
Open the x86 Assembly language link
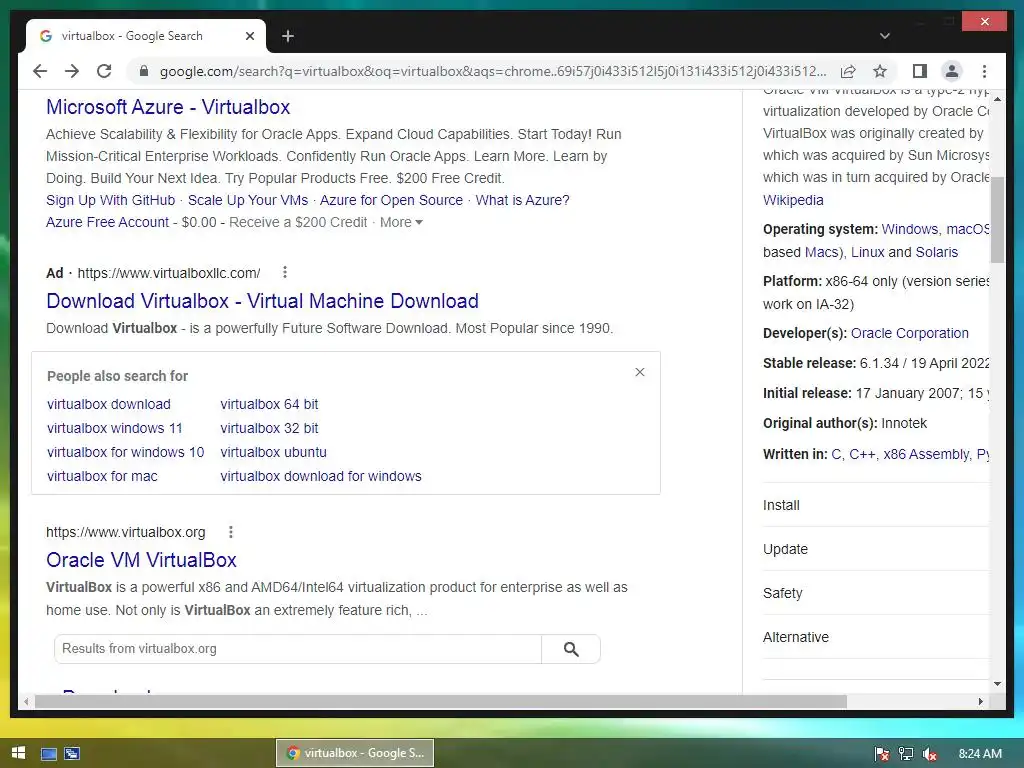[x=926, y=455]
